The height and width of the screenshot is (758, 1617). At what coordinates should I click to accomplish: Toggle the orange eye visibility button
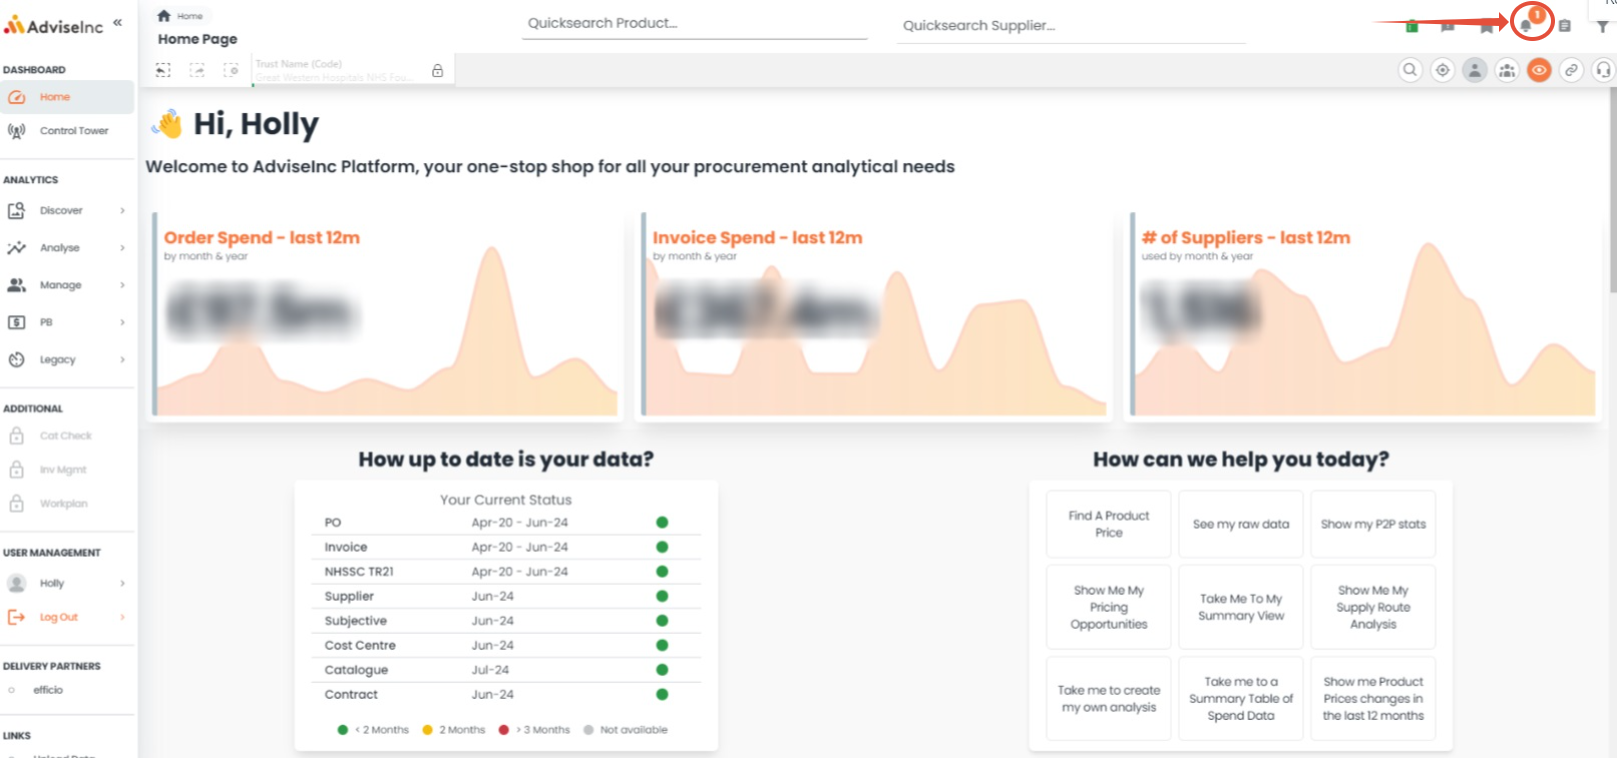[x=1539, y=70]
